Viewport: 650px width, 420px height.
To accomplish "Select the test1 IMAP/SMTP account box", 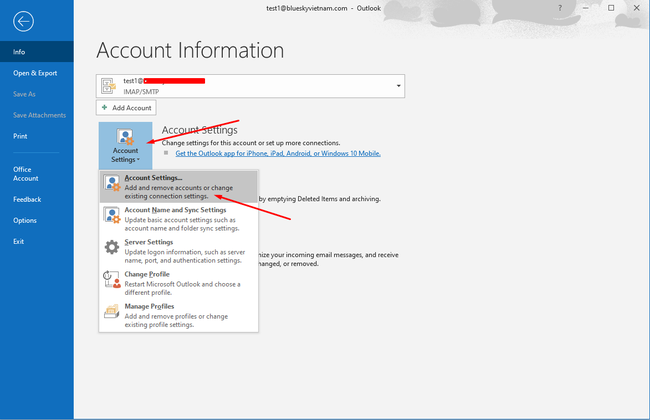I will pos(250,86).
